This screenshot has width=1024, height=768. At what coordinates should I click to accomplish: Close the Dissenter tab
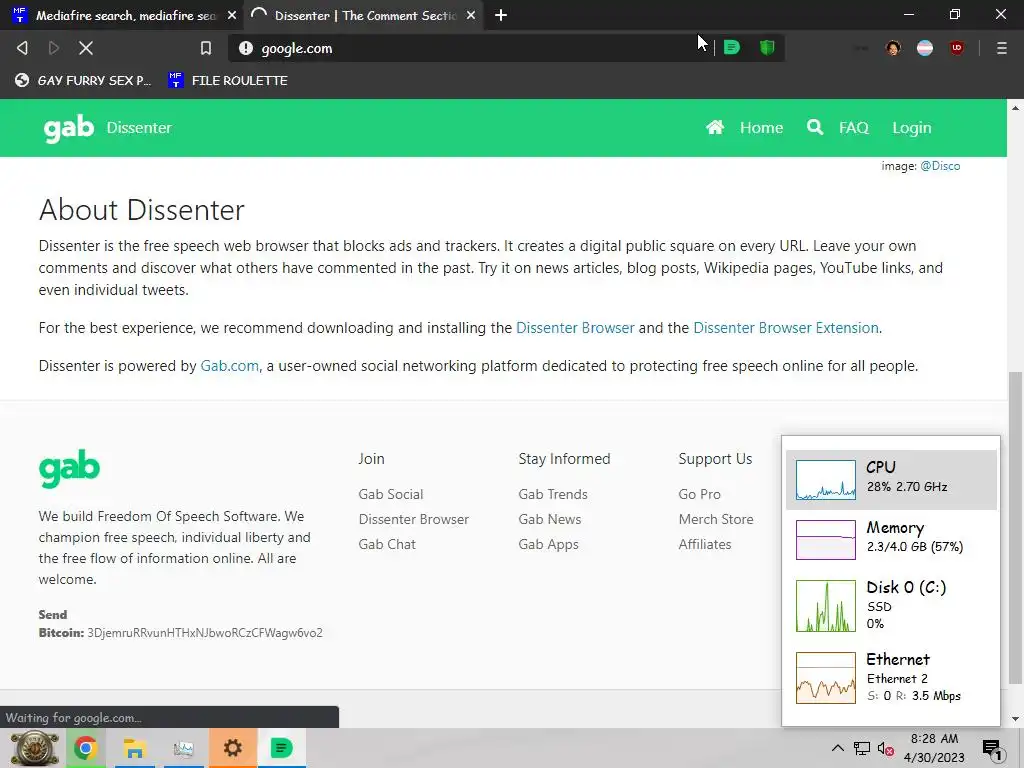coord(471,15)
